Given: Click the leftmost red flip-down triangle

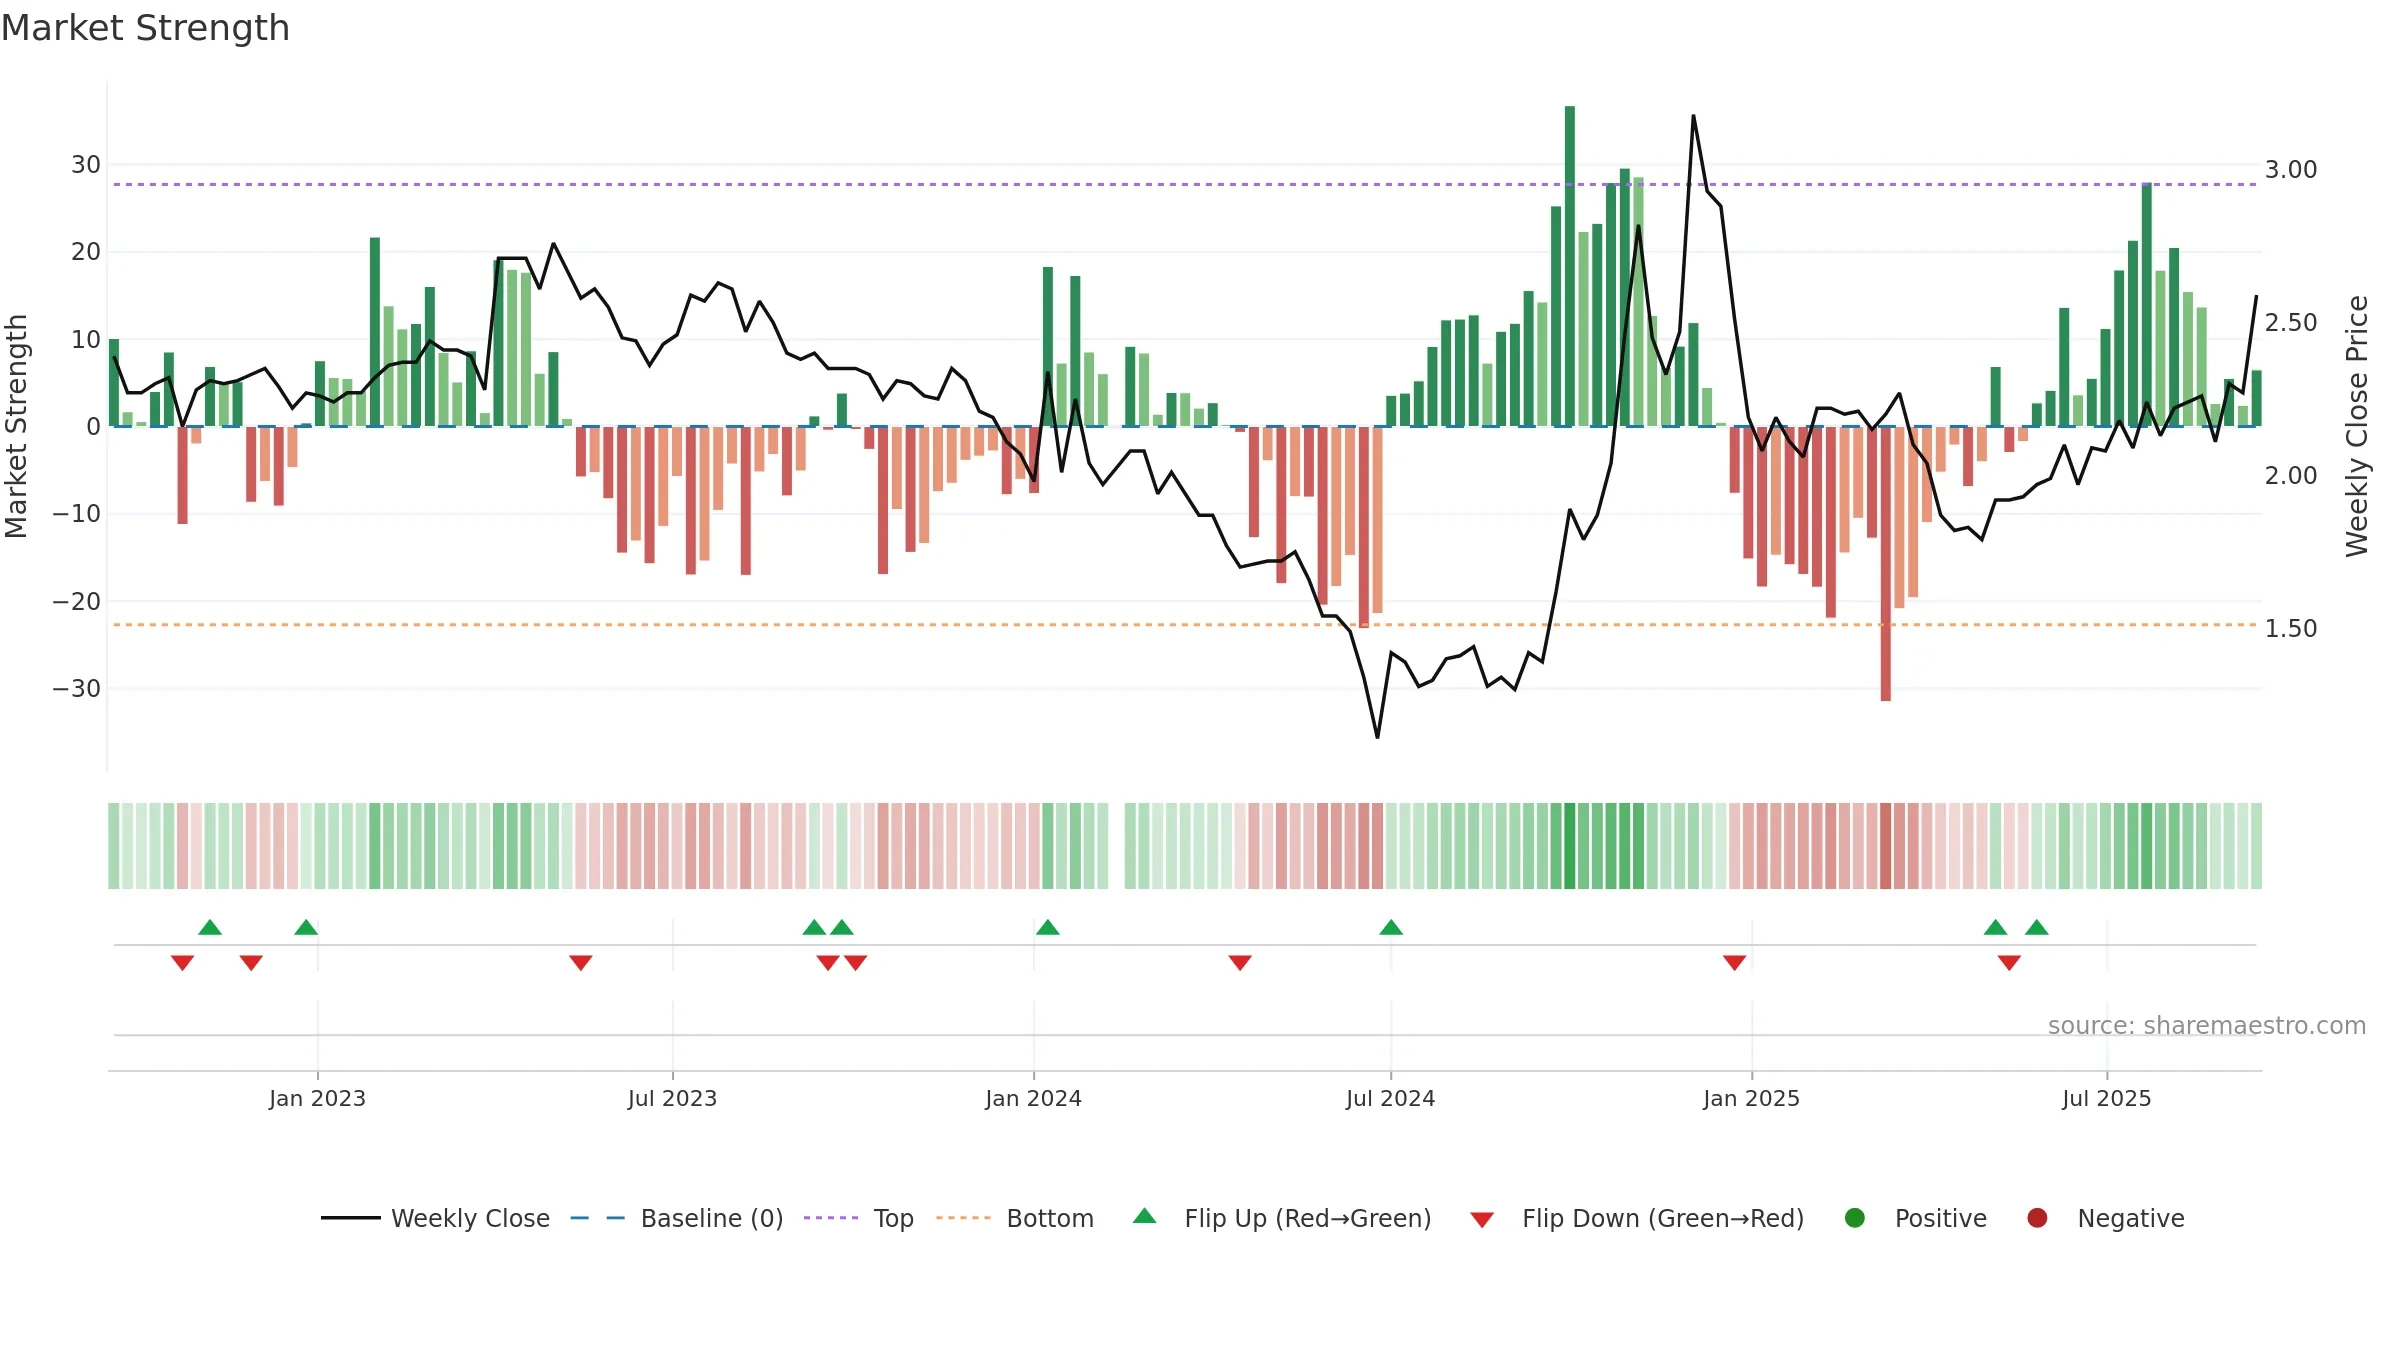Looking at the screenshot, I should click(x=182, y=962).
